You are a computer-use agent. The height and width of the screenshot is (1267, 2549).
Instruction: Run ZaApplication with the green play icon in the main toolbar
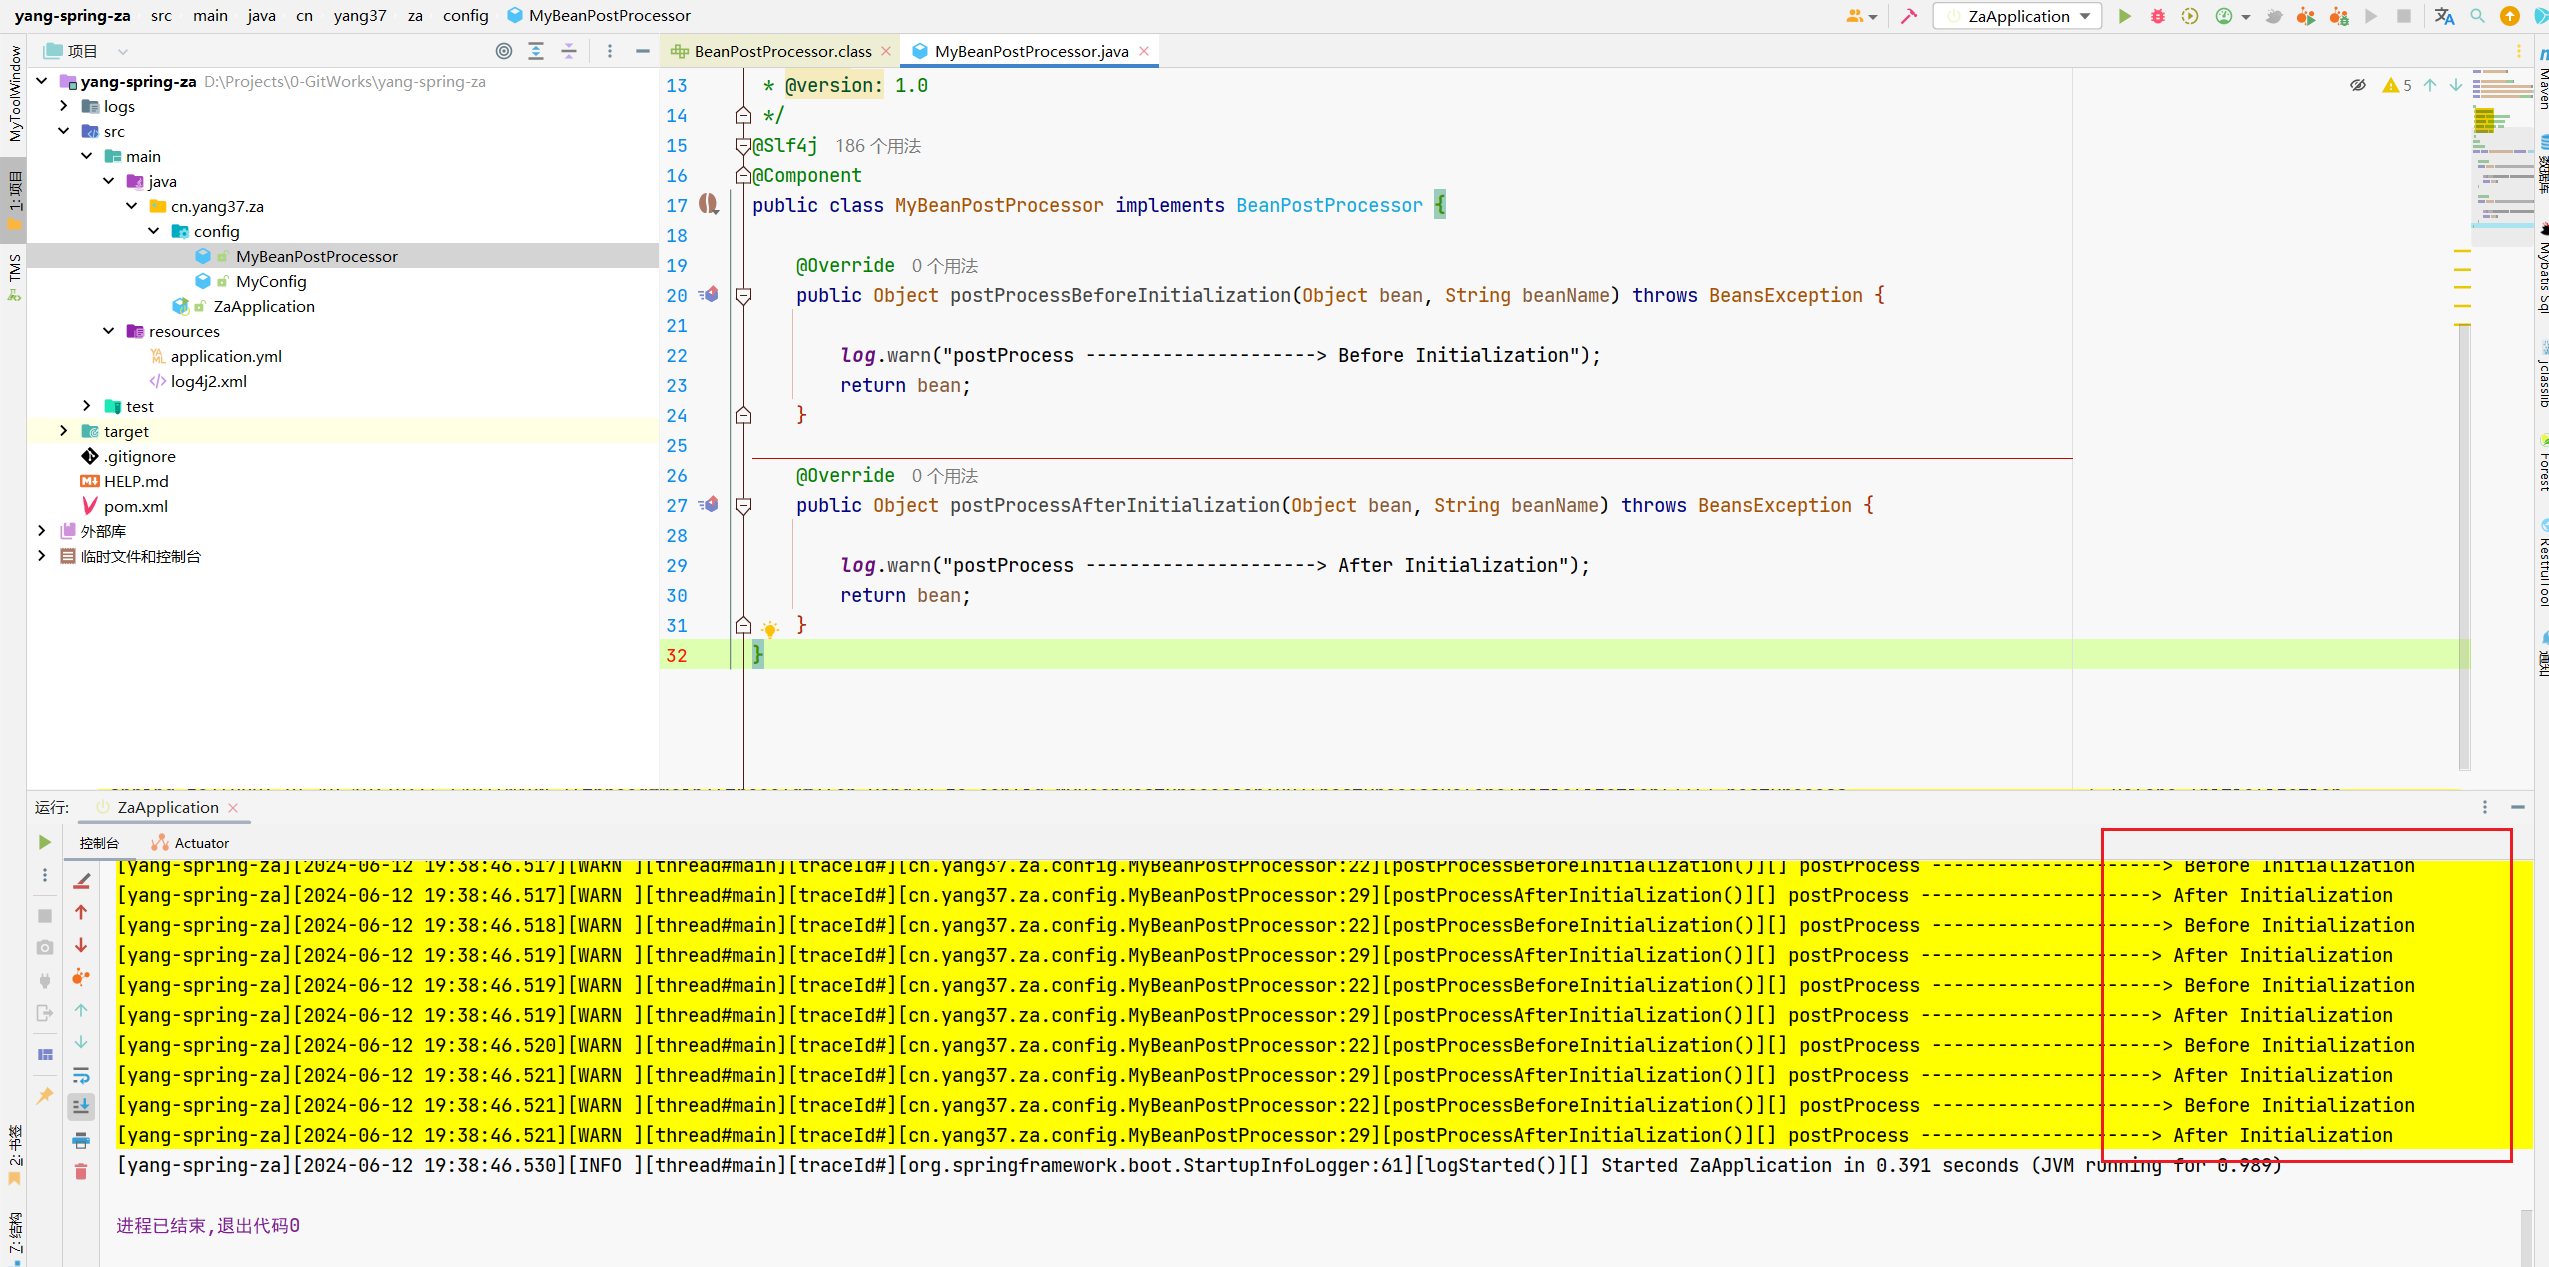[x=2125, y=16]
